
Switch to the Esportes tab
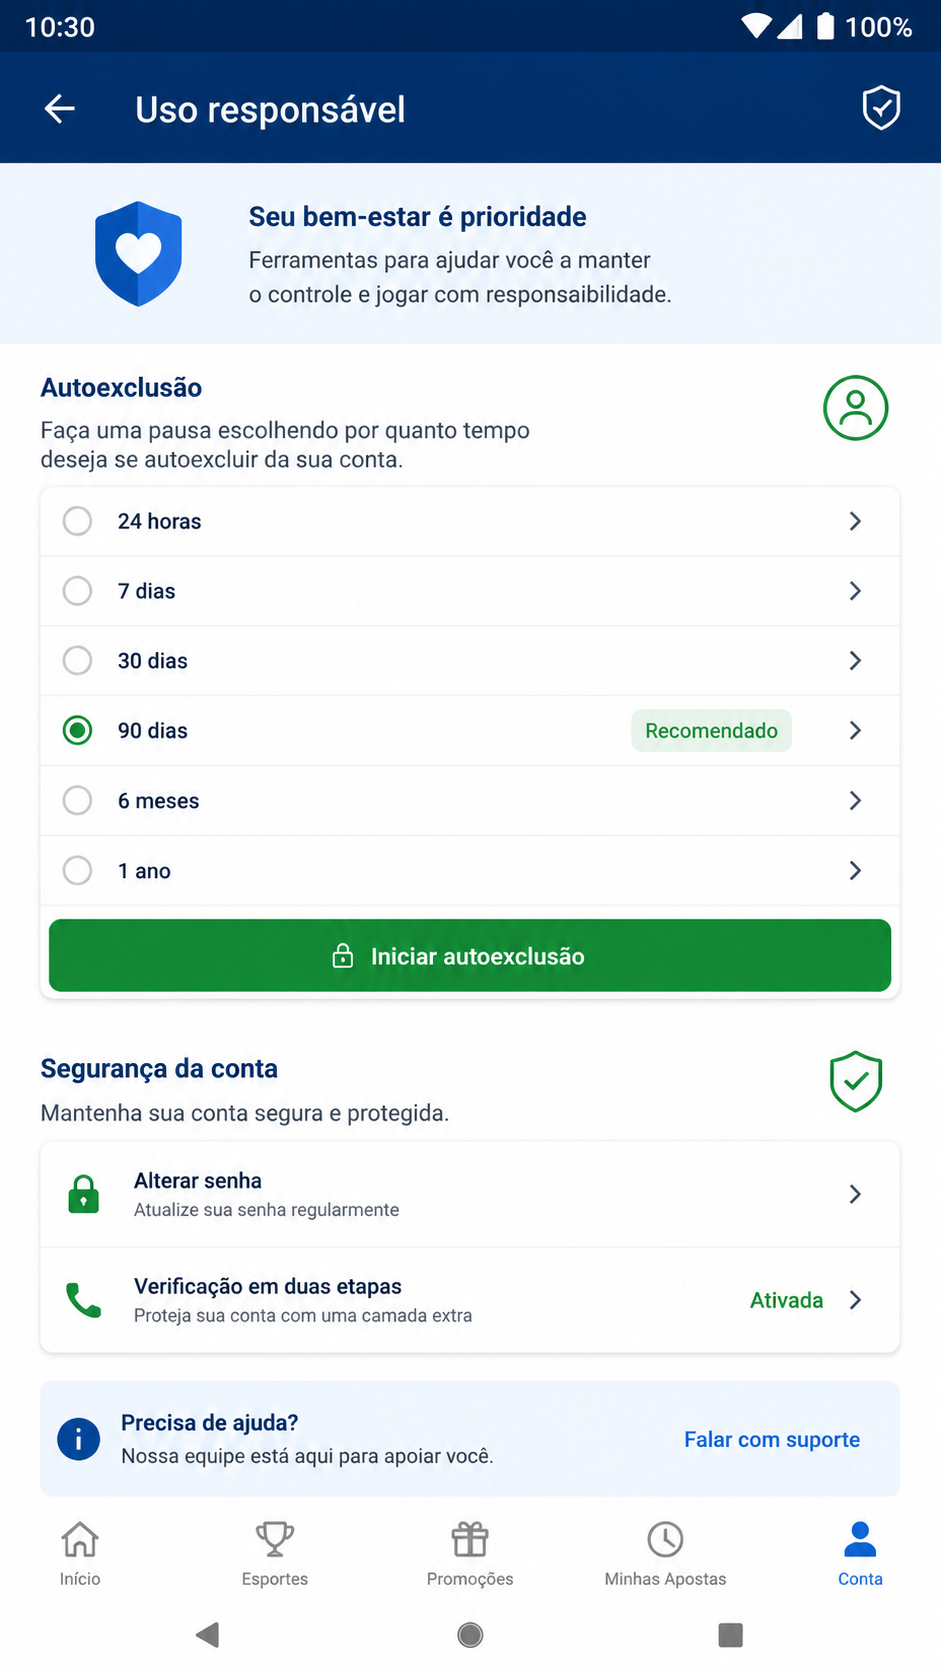pyautogui.click(x=275, y=1554)
